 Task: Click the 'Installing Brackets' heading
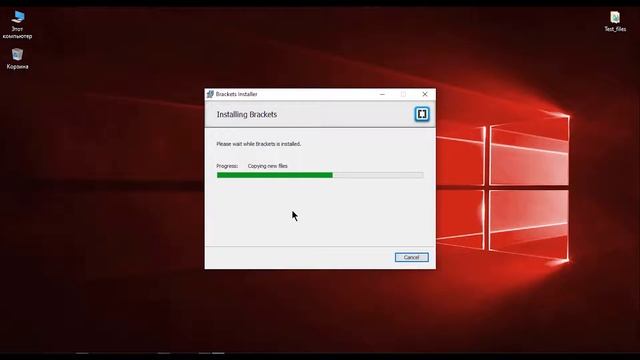(x=247, y=115)
